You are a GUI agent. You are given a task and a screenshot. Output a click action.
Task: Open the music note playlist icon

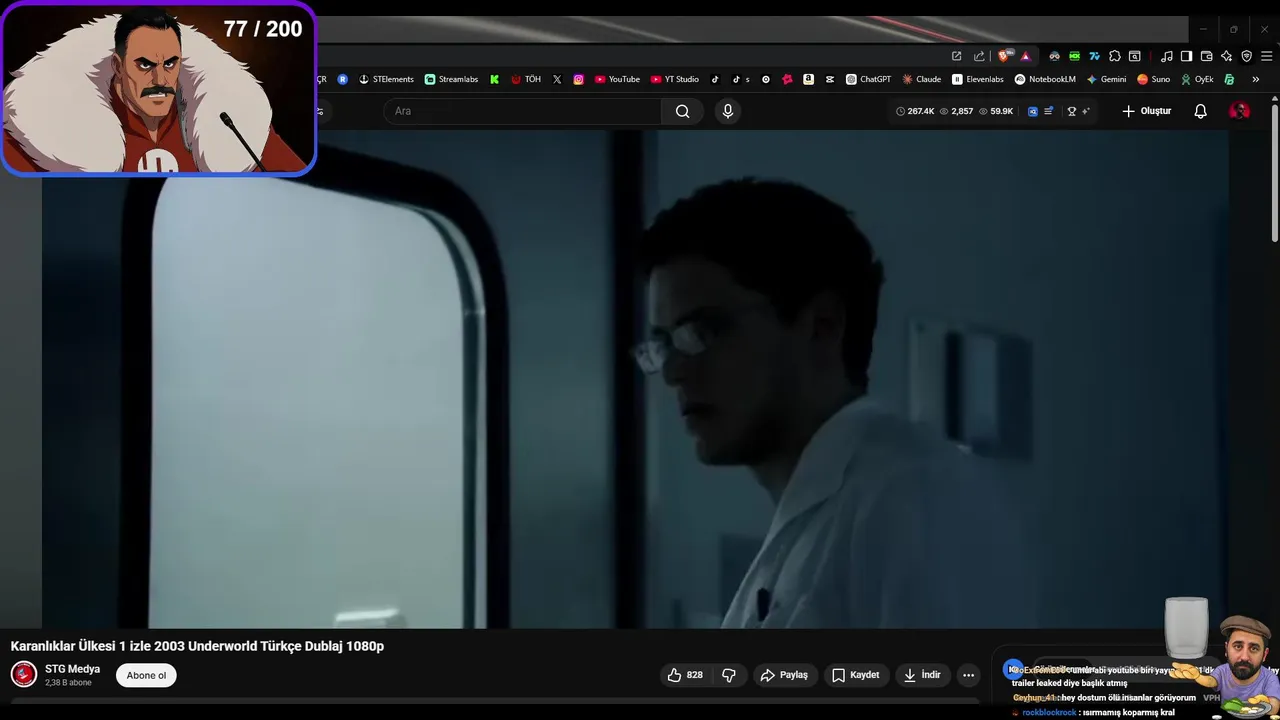(x=1166, y=56)
